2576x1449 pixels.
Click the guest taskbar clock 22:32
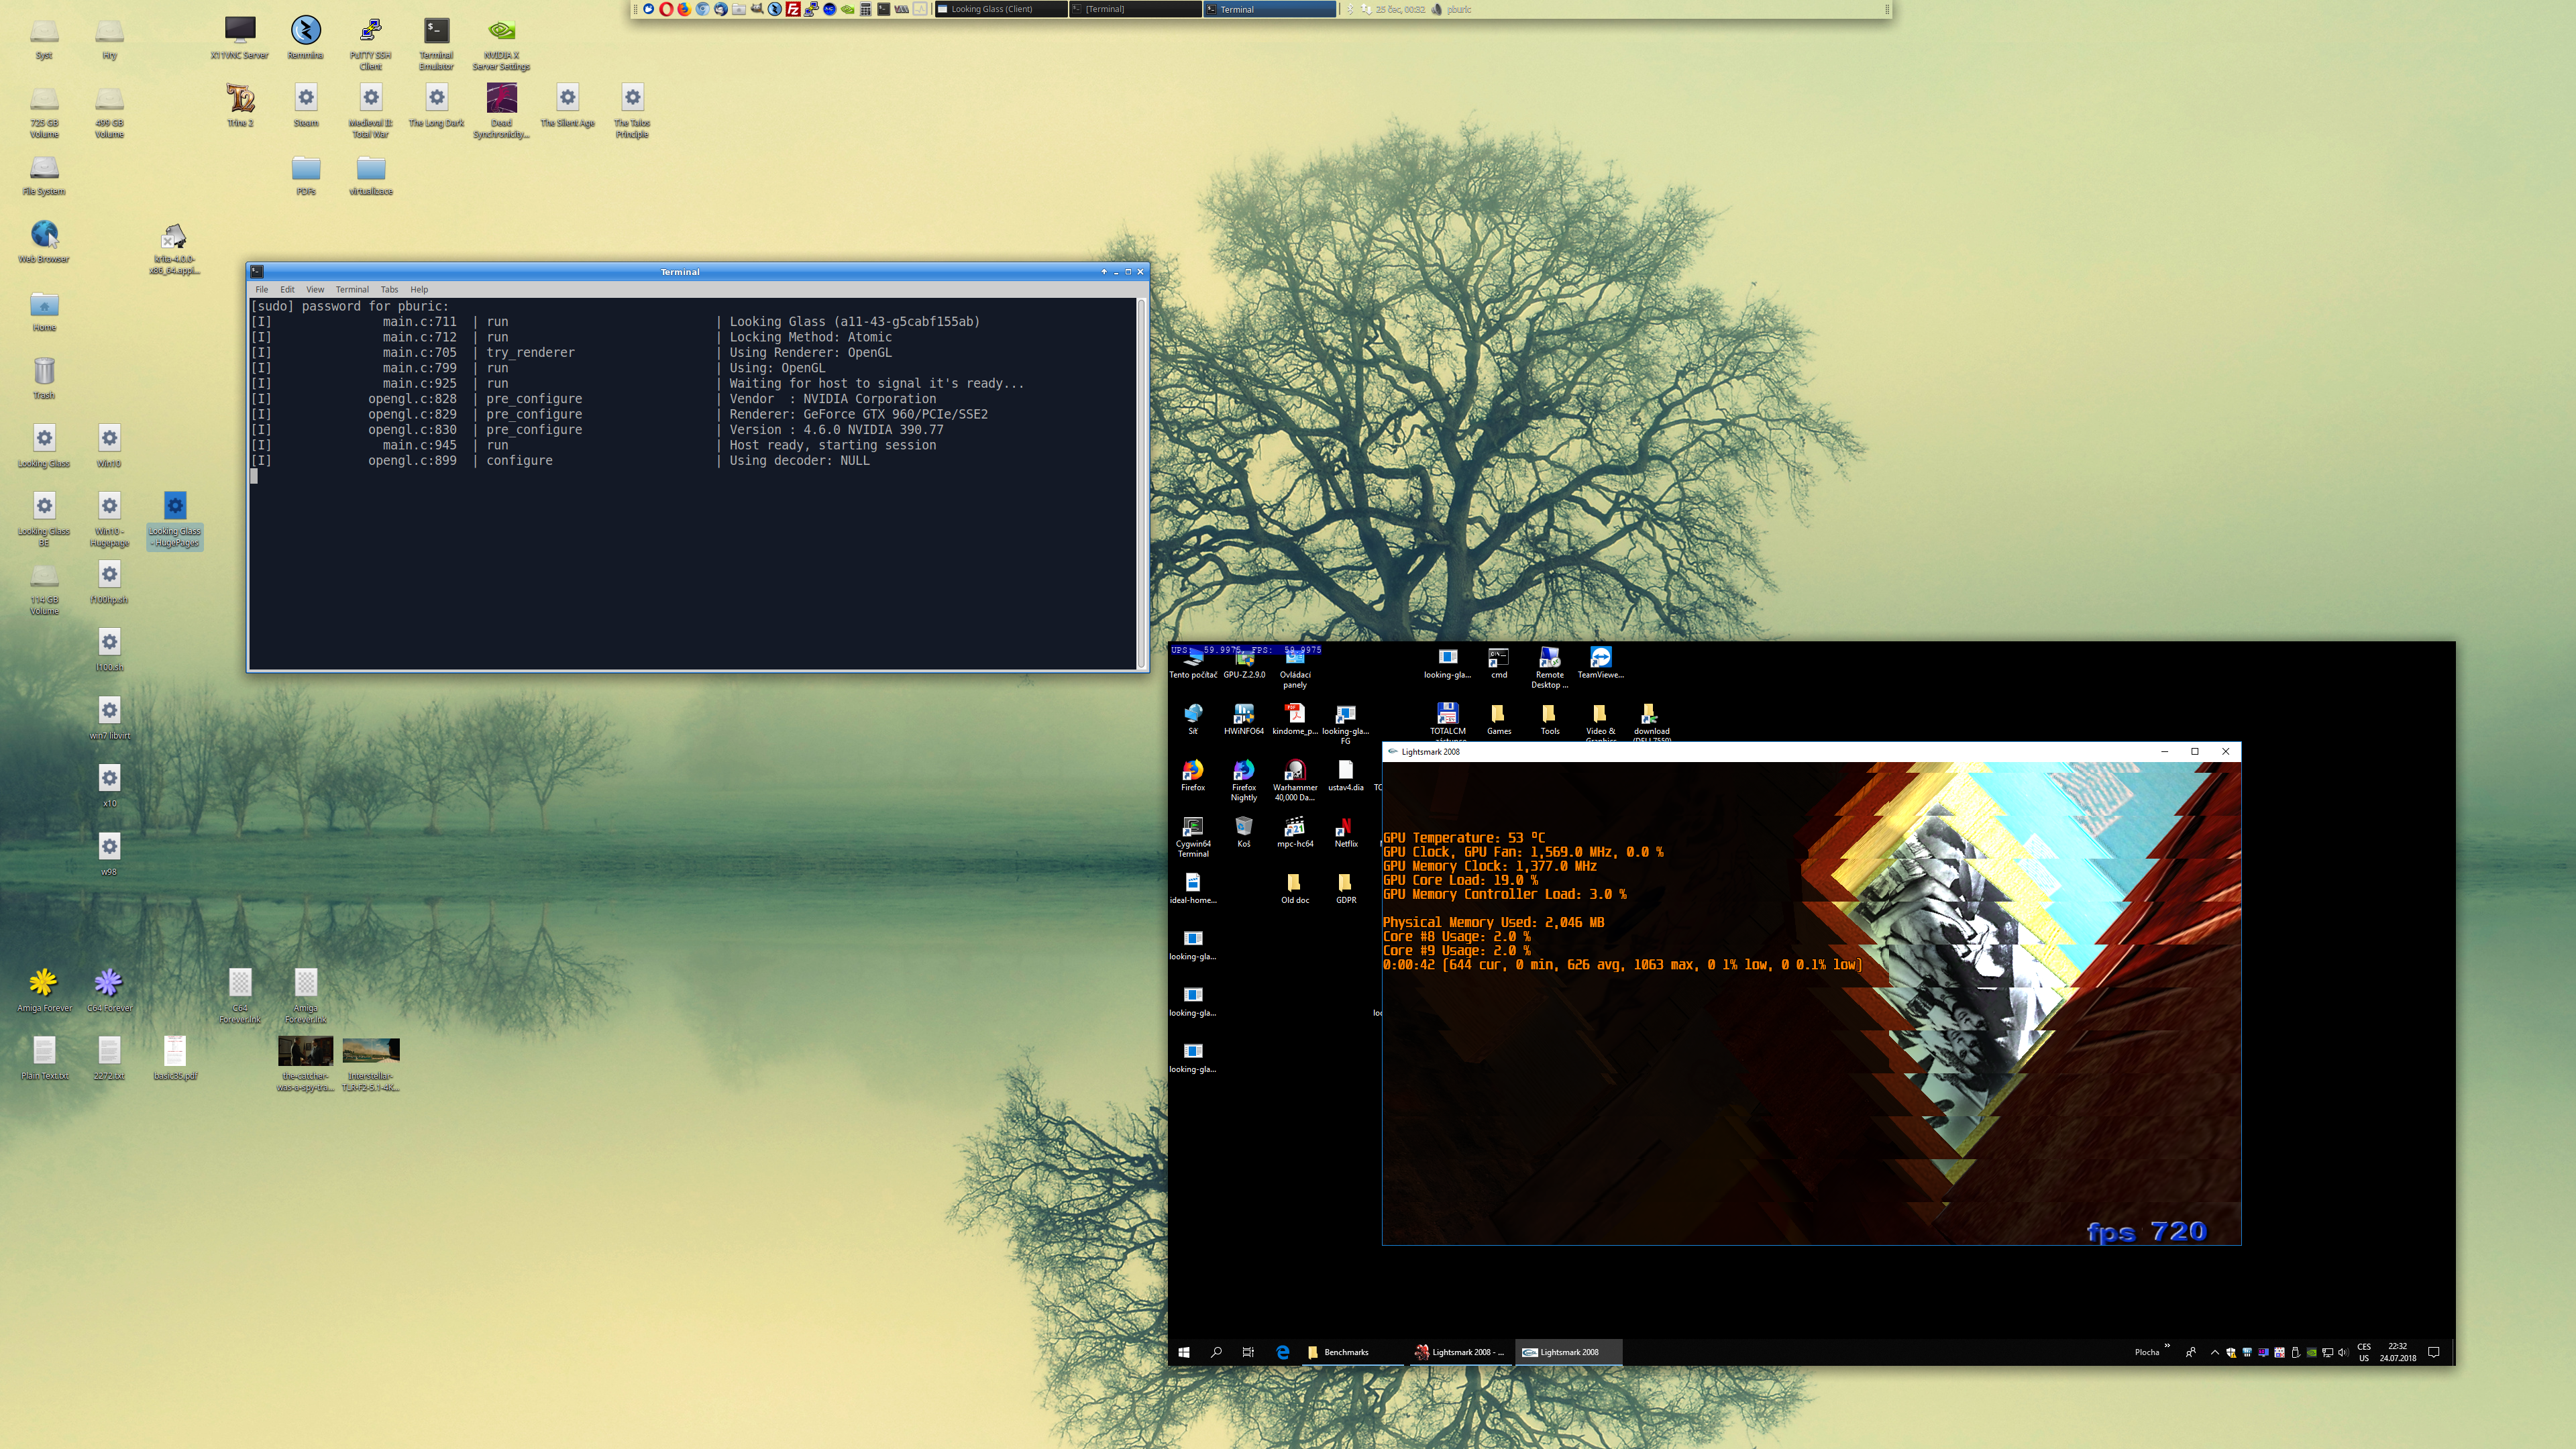(2398, 1352)
